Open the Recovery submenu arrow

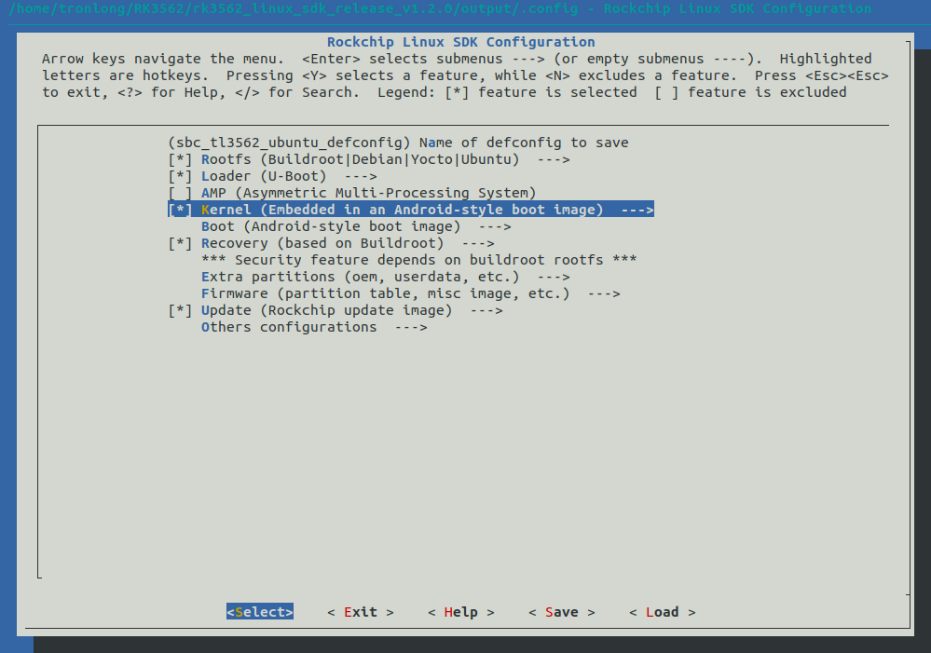[478, 243]
